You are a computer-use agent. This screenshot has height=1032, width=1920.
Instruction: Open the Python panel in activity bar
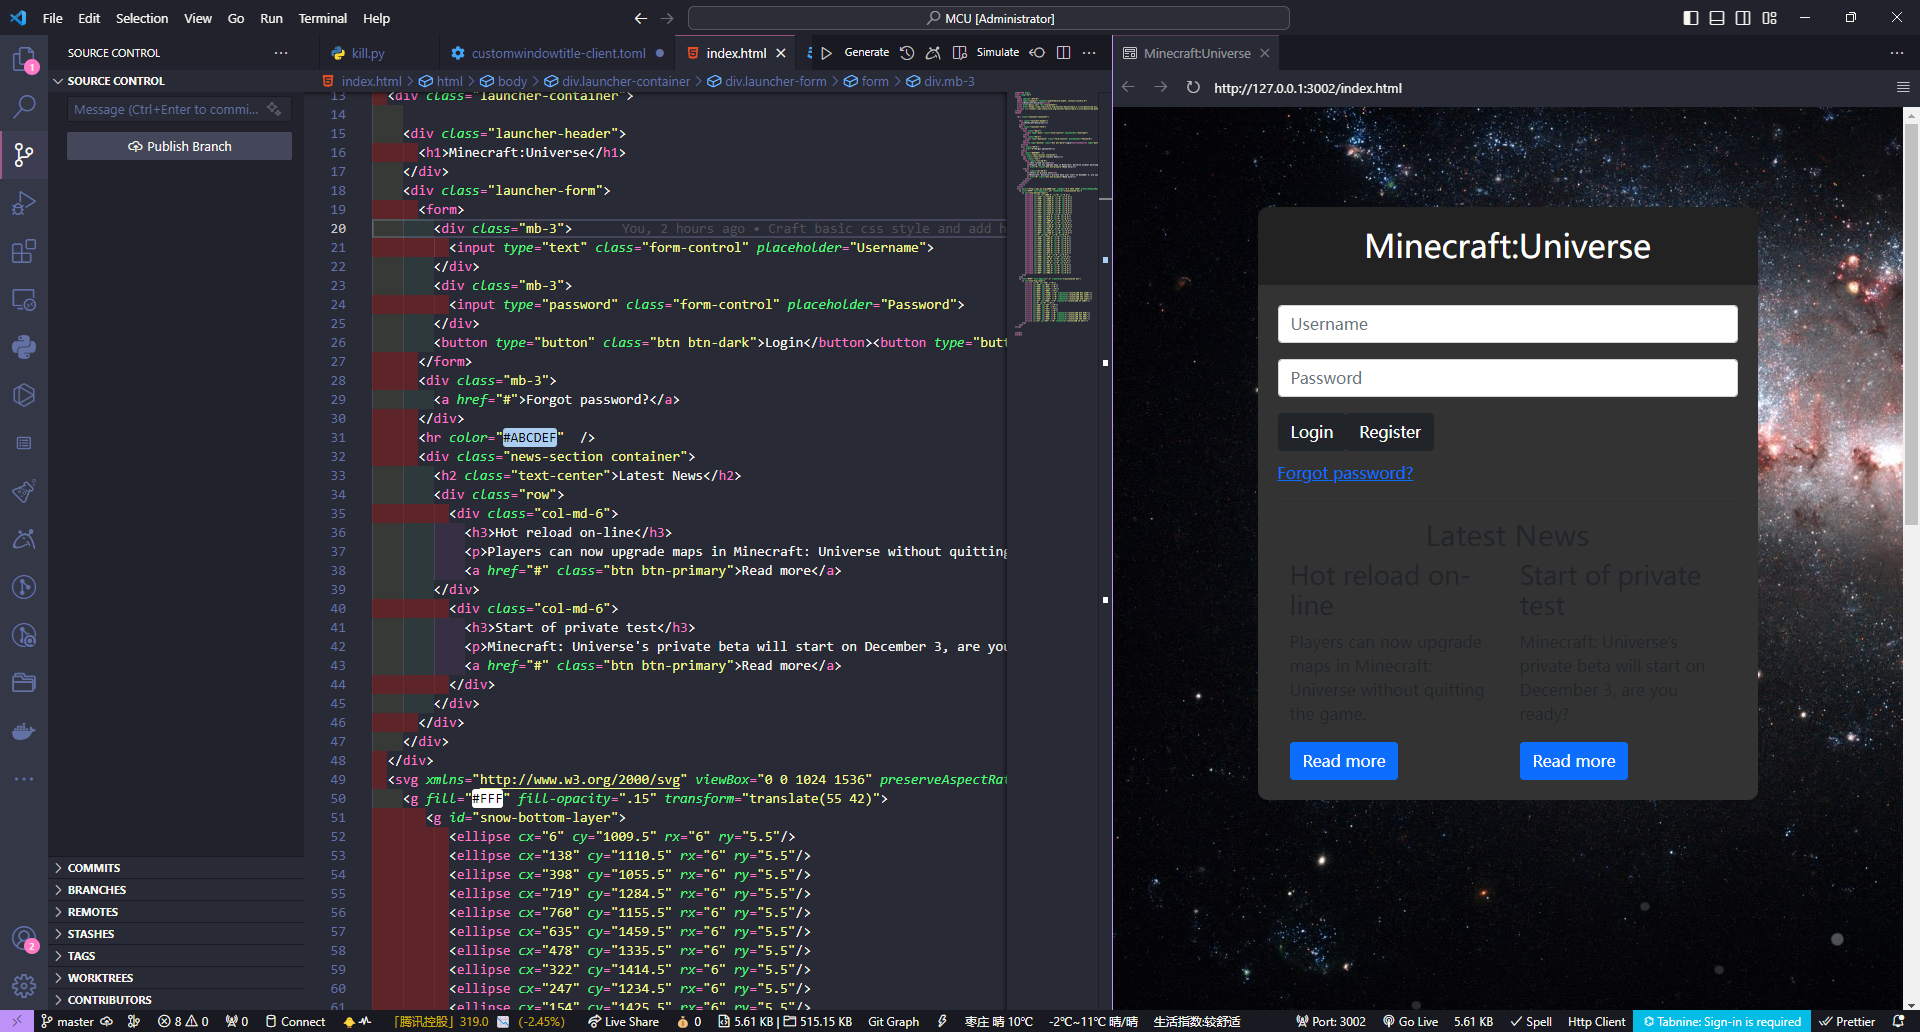point(24,347)
